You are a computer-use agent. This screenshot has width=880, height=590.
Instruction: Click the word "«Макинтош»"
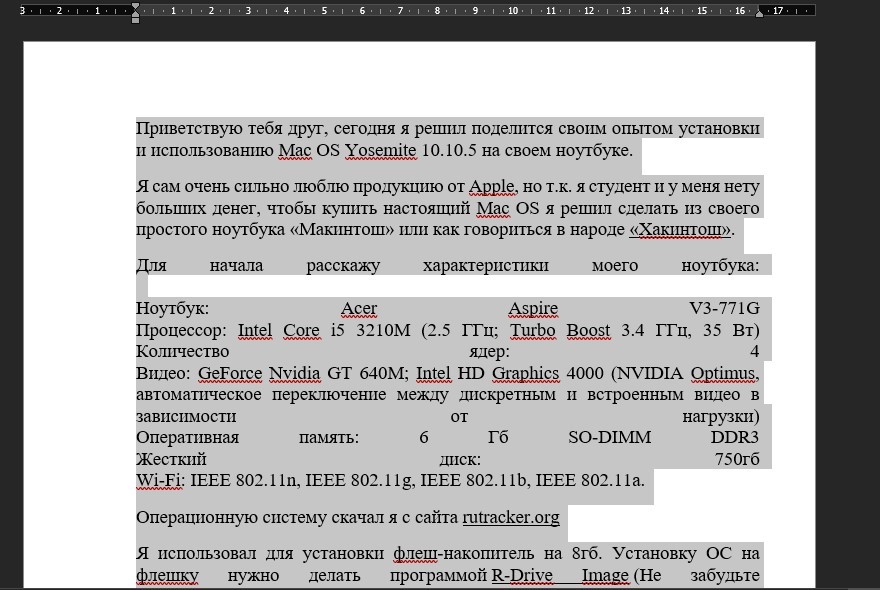[x=342, y=230]
